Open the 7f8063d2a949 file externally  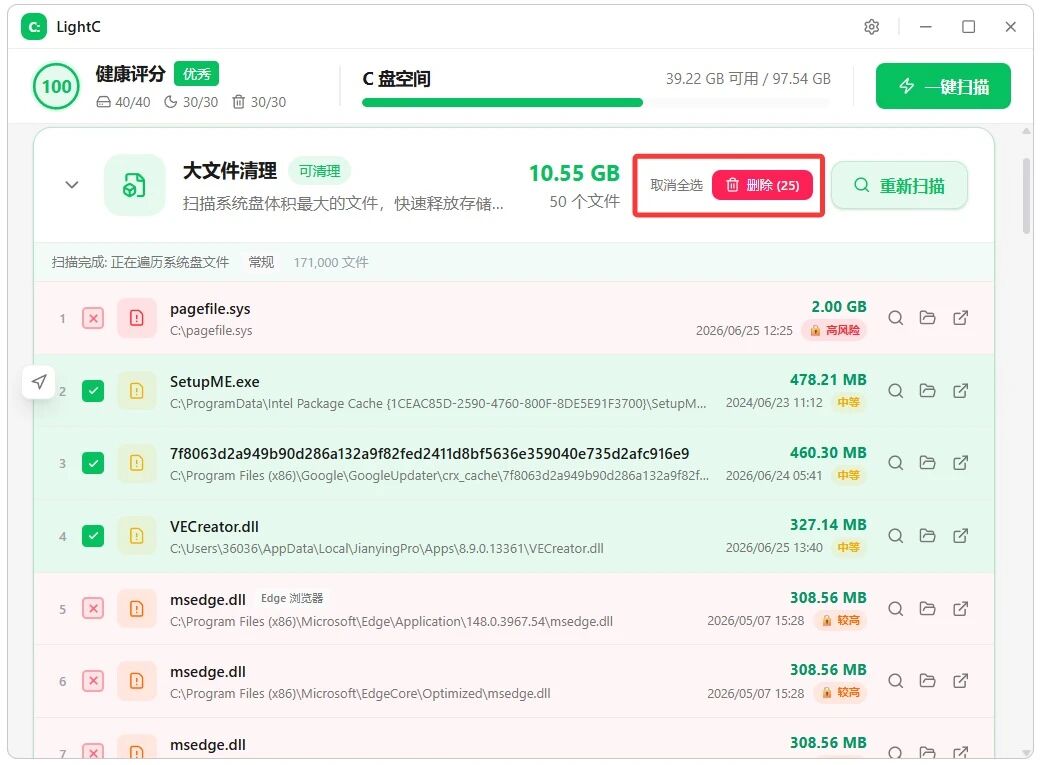(x=960, y=462)
